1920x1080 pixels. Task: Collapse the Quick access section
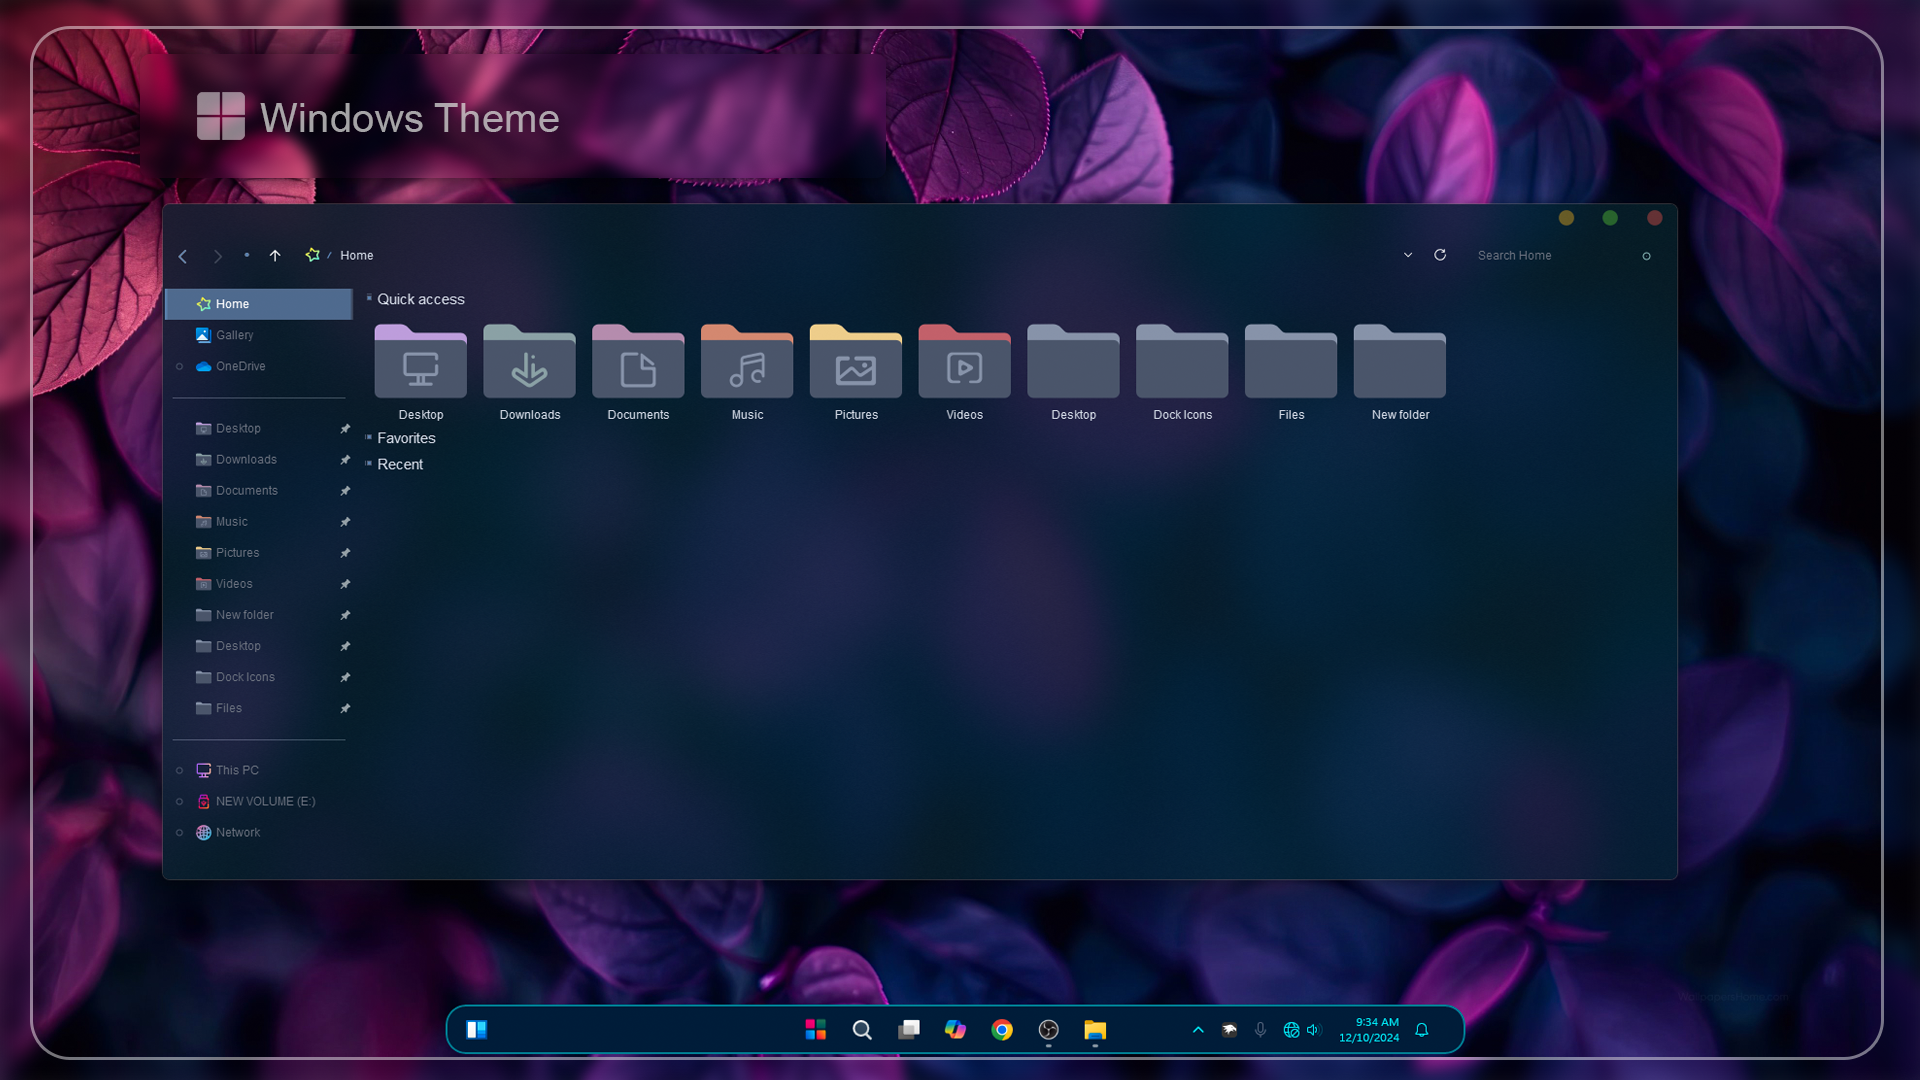point(369,298)
